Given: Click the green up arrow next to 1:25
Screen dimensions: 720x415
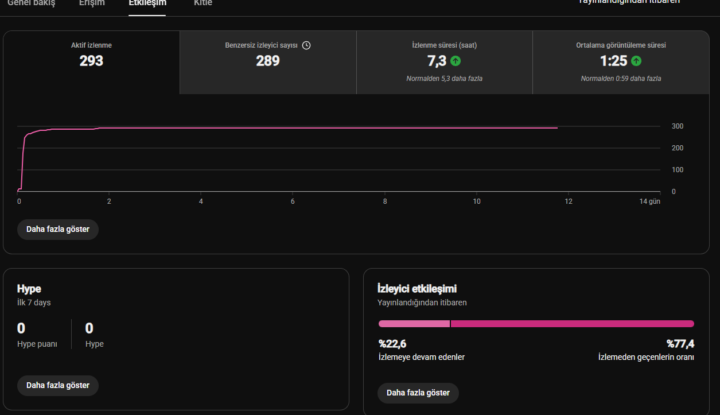Looking at the screenshot, I should [x=636, y=61].
